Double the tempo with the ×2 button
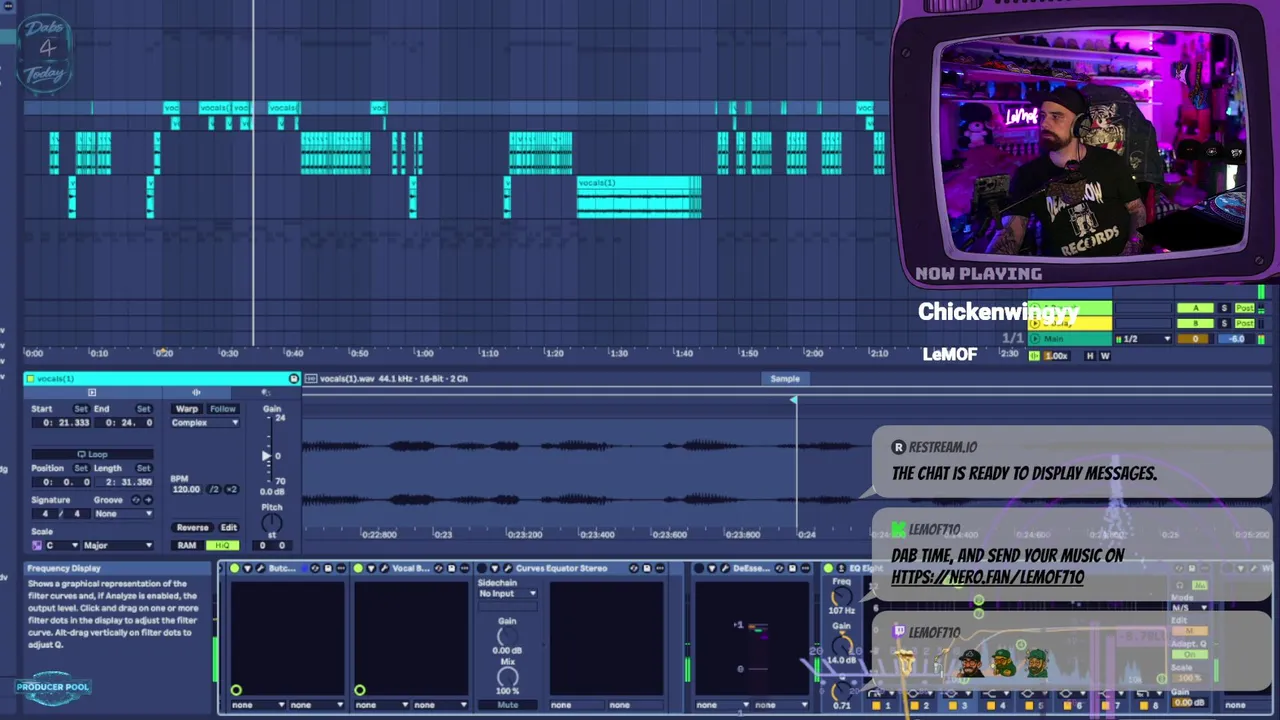Image resolution: width=1280 pixels, height=720 pixels. pyautogui.click(x=232, y=489)
